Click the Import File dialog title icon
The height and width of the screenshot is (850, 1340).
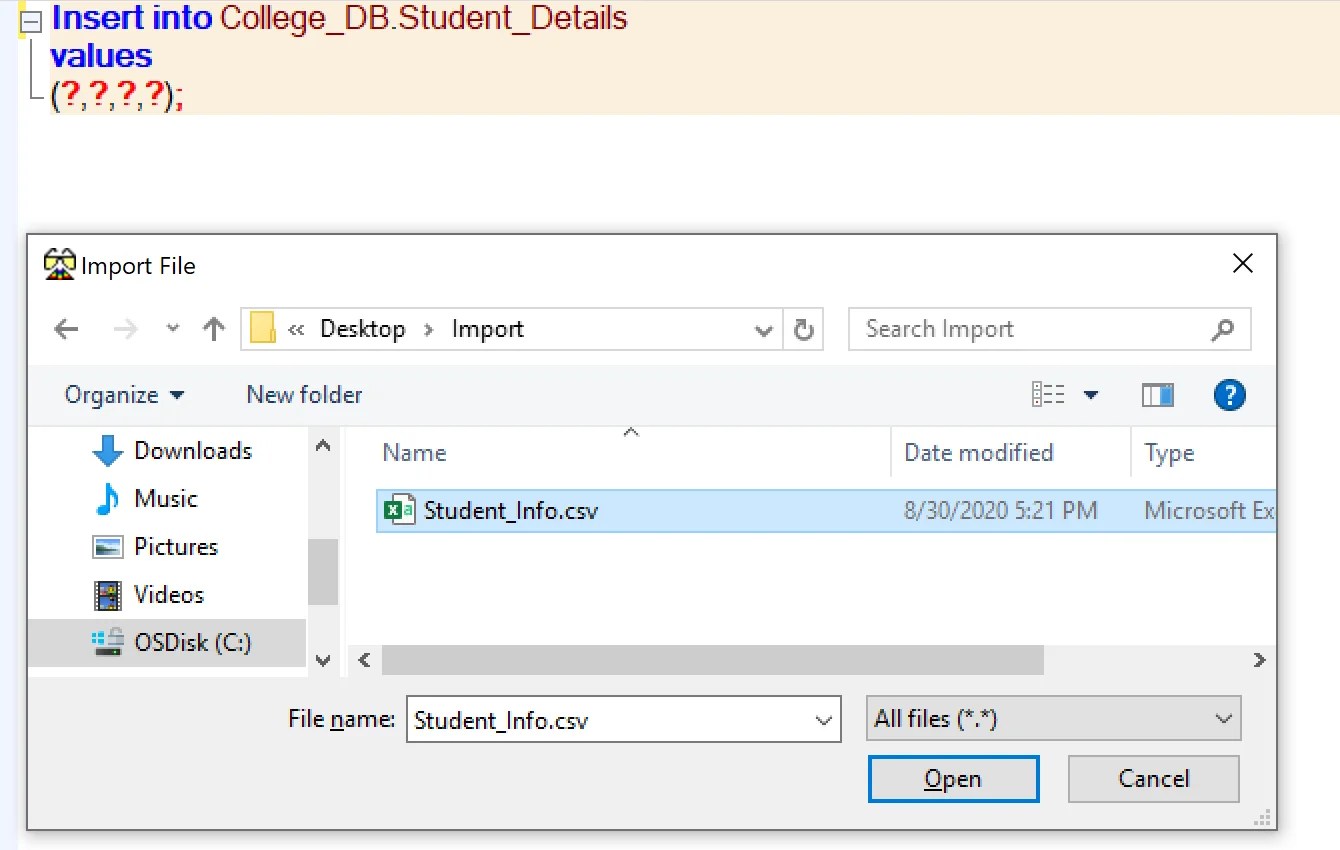pos(57,264)
